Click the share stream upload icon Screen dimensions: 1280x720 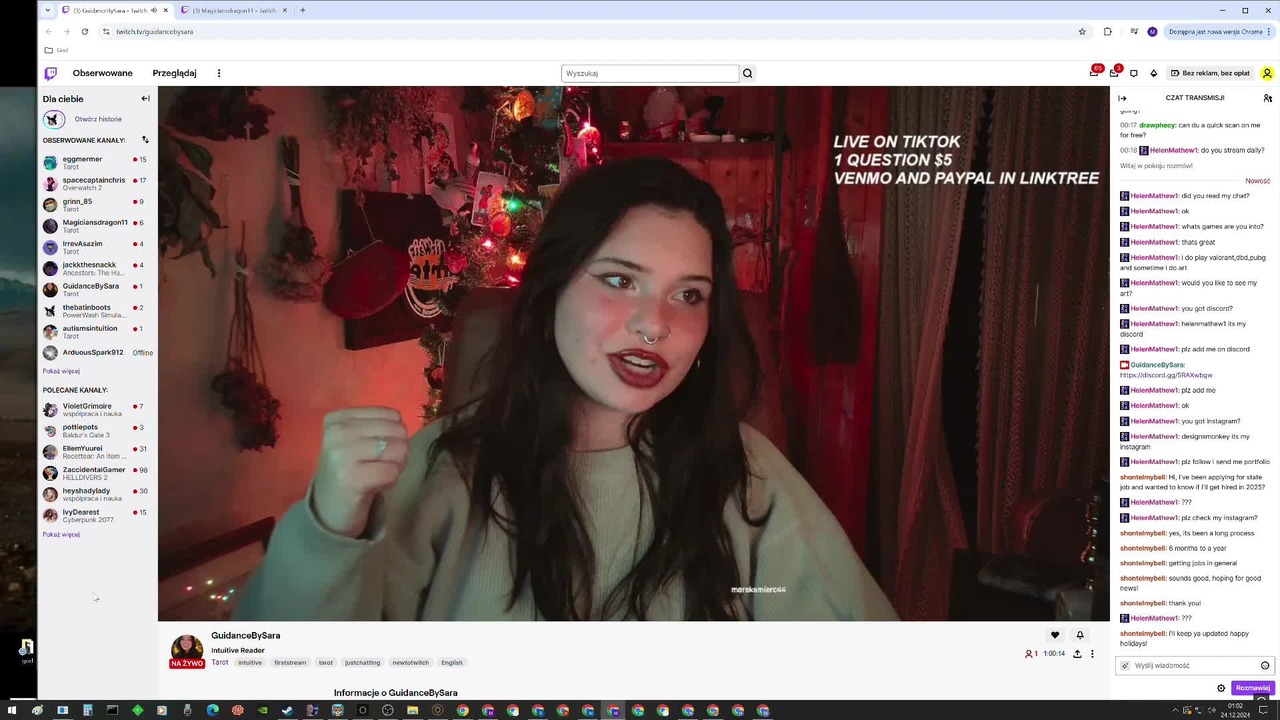coord(1077,654)
